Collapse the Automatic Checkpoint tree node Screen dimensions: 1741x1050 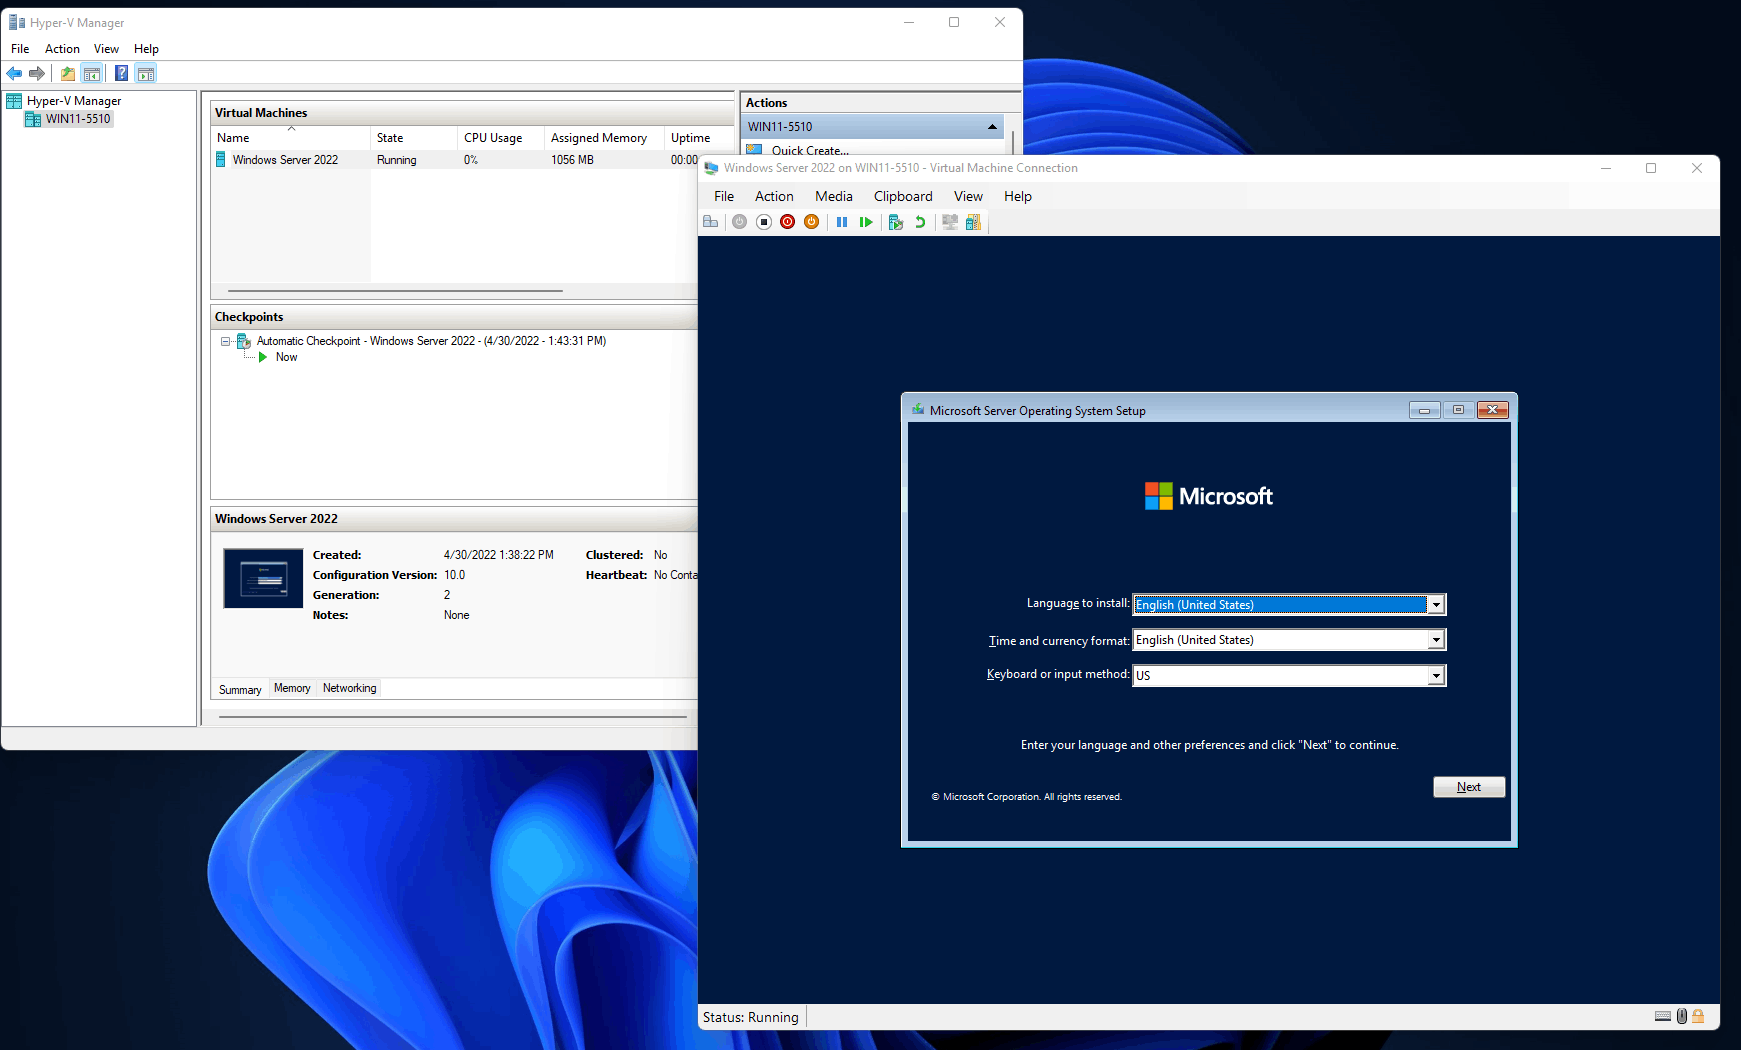(x=226, y=341)
